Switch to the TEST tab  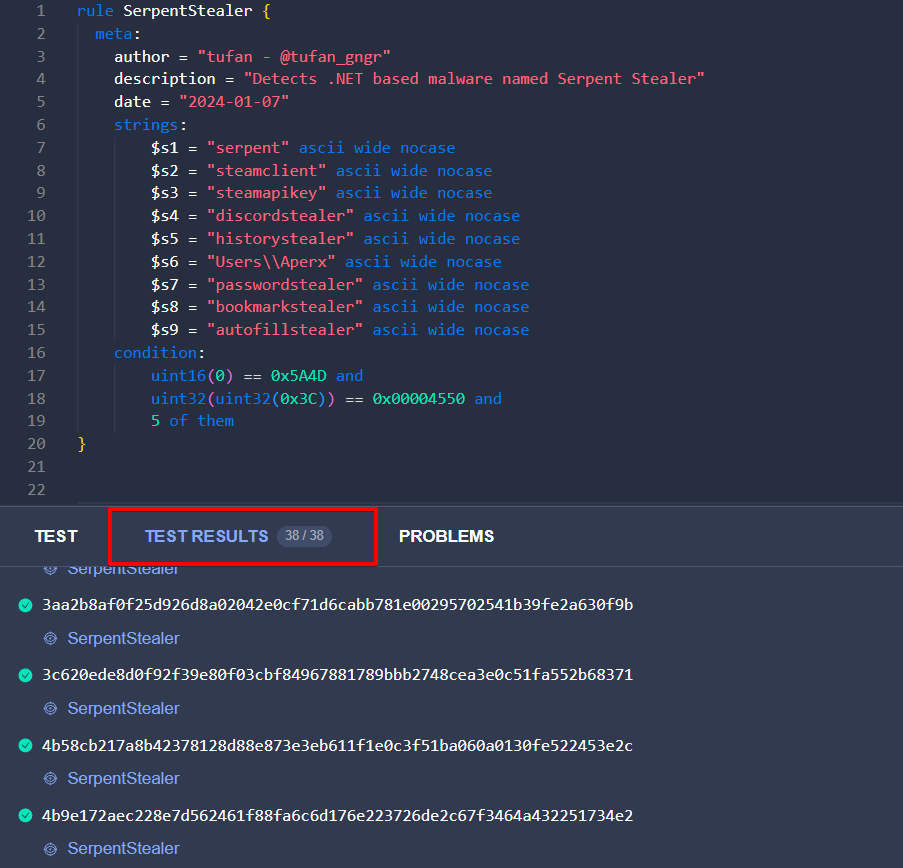pyautogui.click(x=56, y=536)
